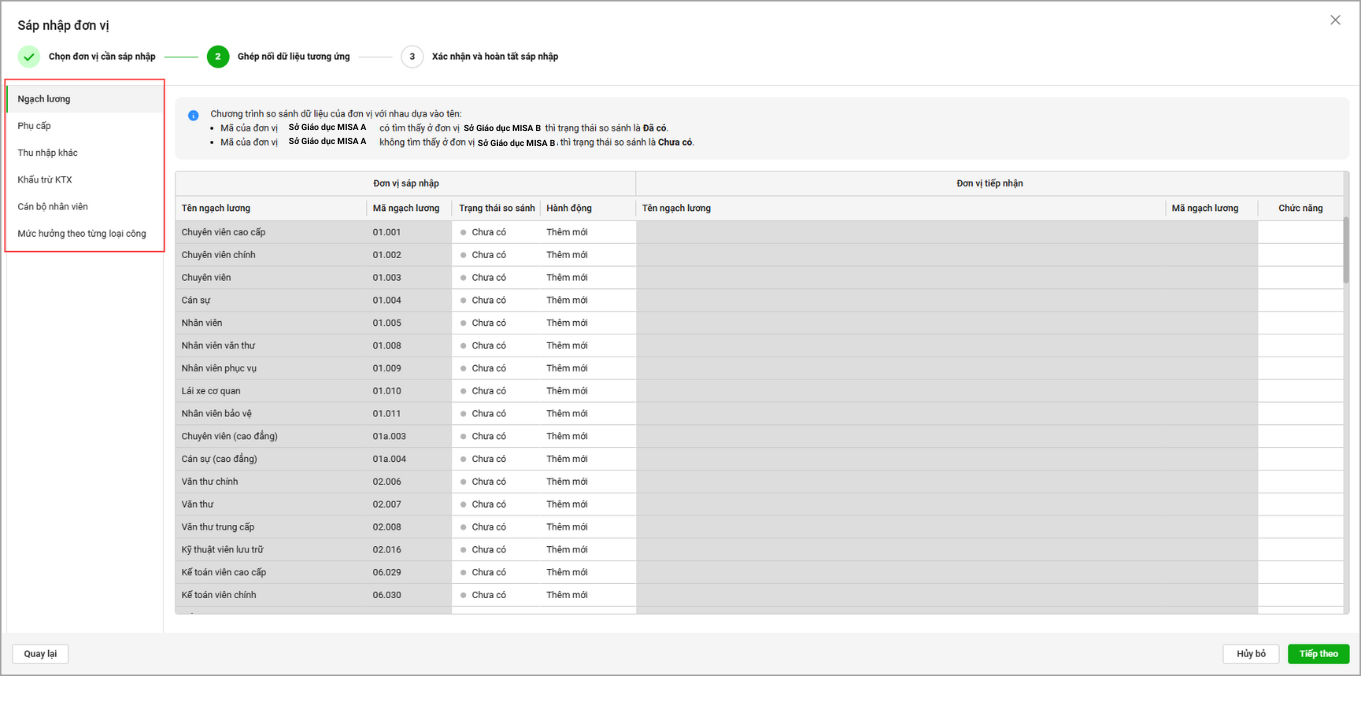The image size is (1361, 721).
Task: Click code cell 01.003
Action: [x=409, y=278]
